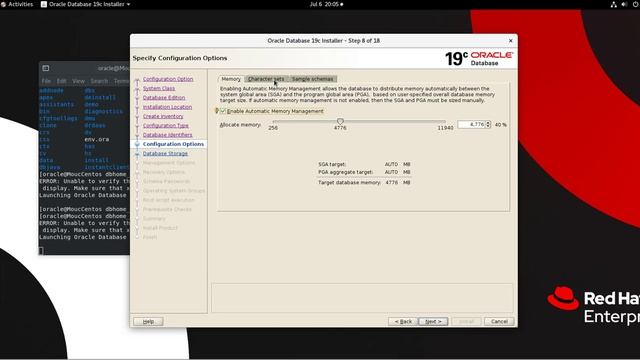640x360 pixels.
Task: Go to Create Inventory step
Action: click(x=163, y=117)
